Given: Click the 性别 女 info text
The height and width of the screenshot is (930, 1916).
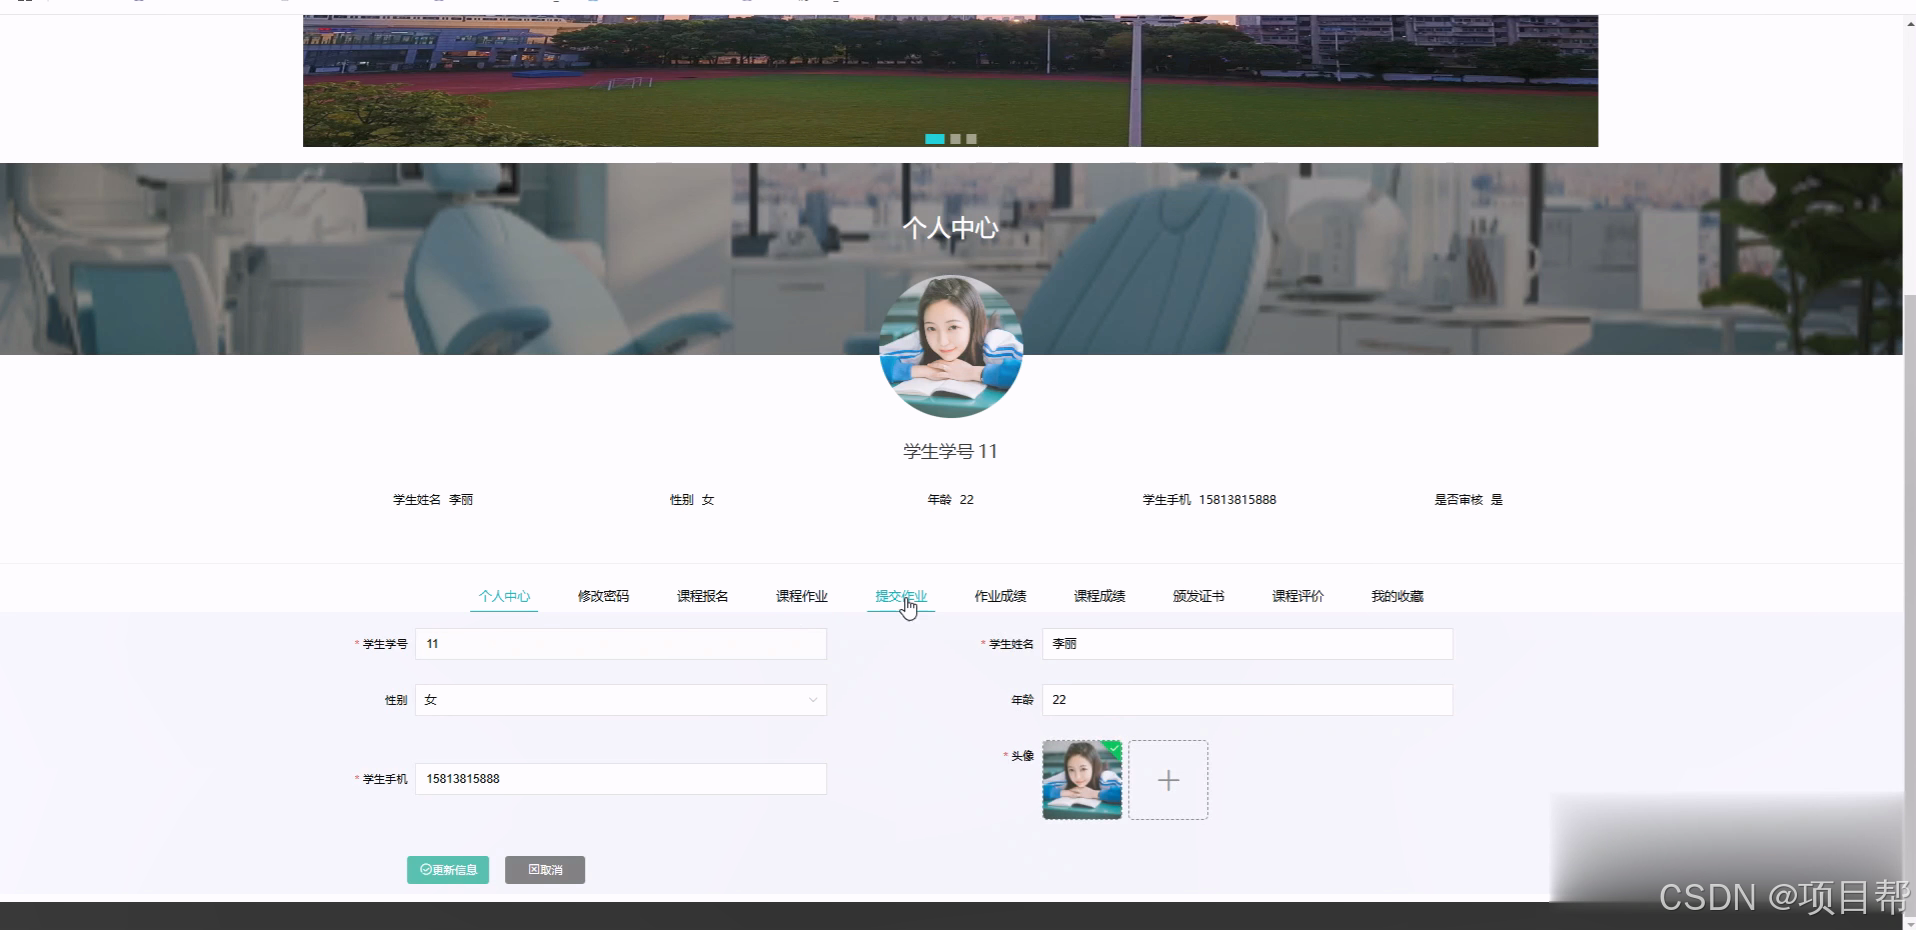Looking at the screenshot, I should (692, 500).
